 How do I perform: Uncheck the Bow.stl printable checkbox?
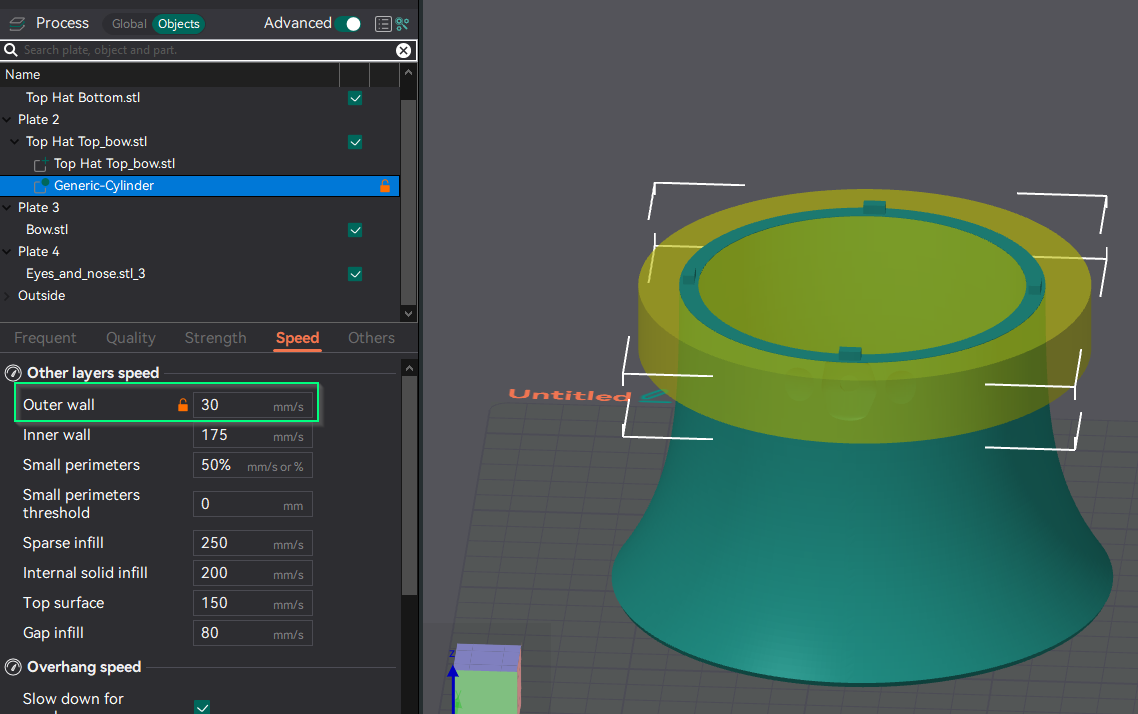[x=355, y=230]
